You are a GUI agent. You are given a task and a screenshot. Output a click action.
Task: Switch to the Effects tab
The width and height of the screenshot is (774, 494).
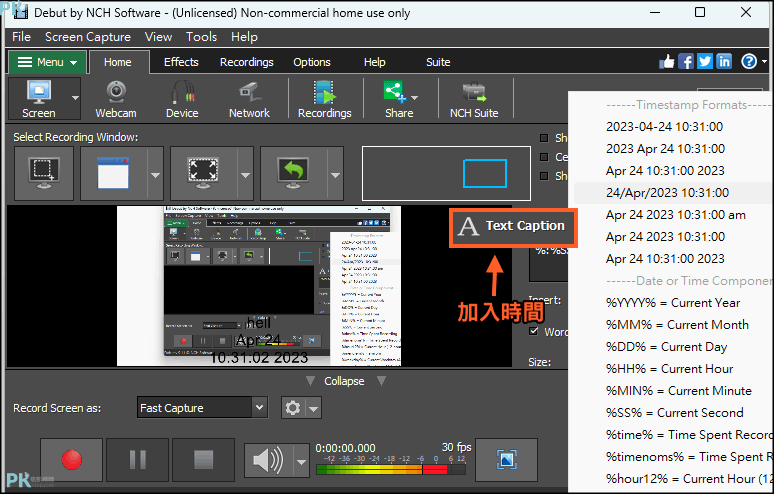[181, 62]
